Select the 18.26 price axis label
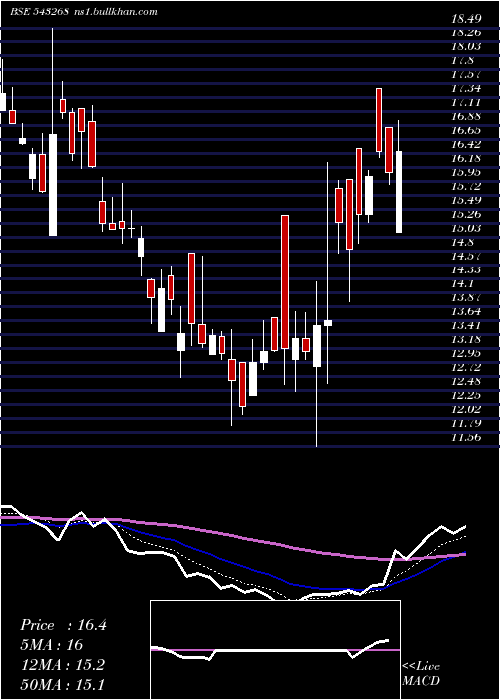 (466, 33)
